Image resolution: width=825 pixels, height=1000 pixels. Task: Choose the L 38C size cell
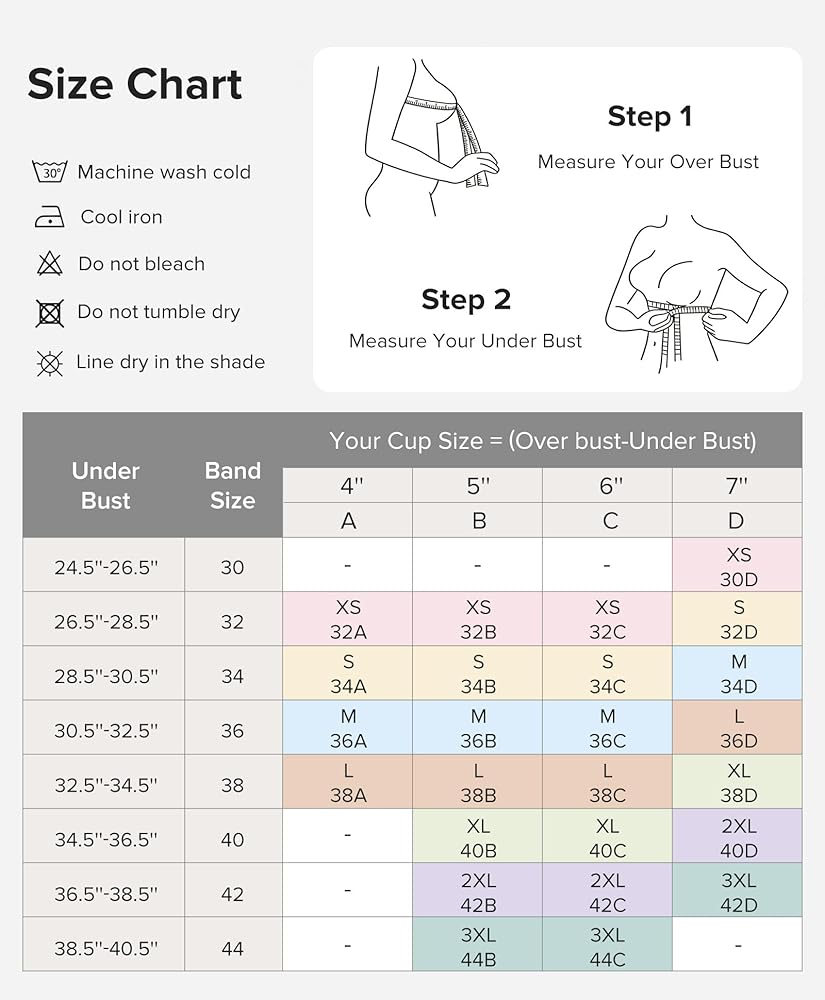click(x=607, y=782)
